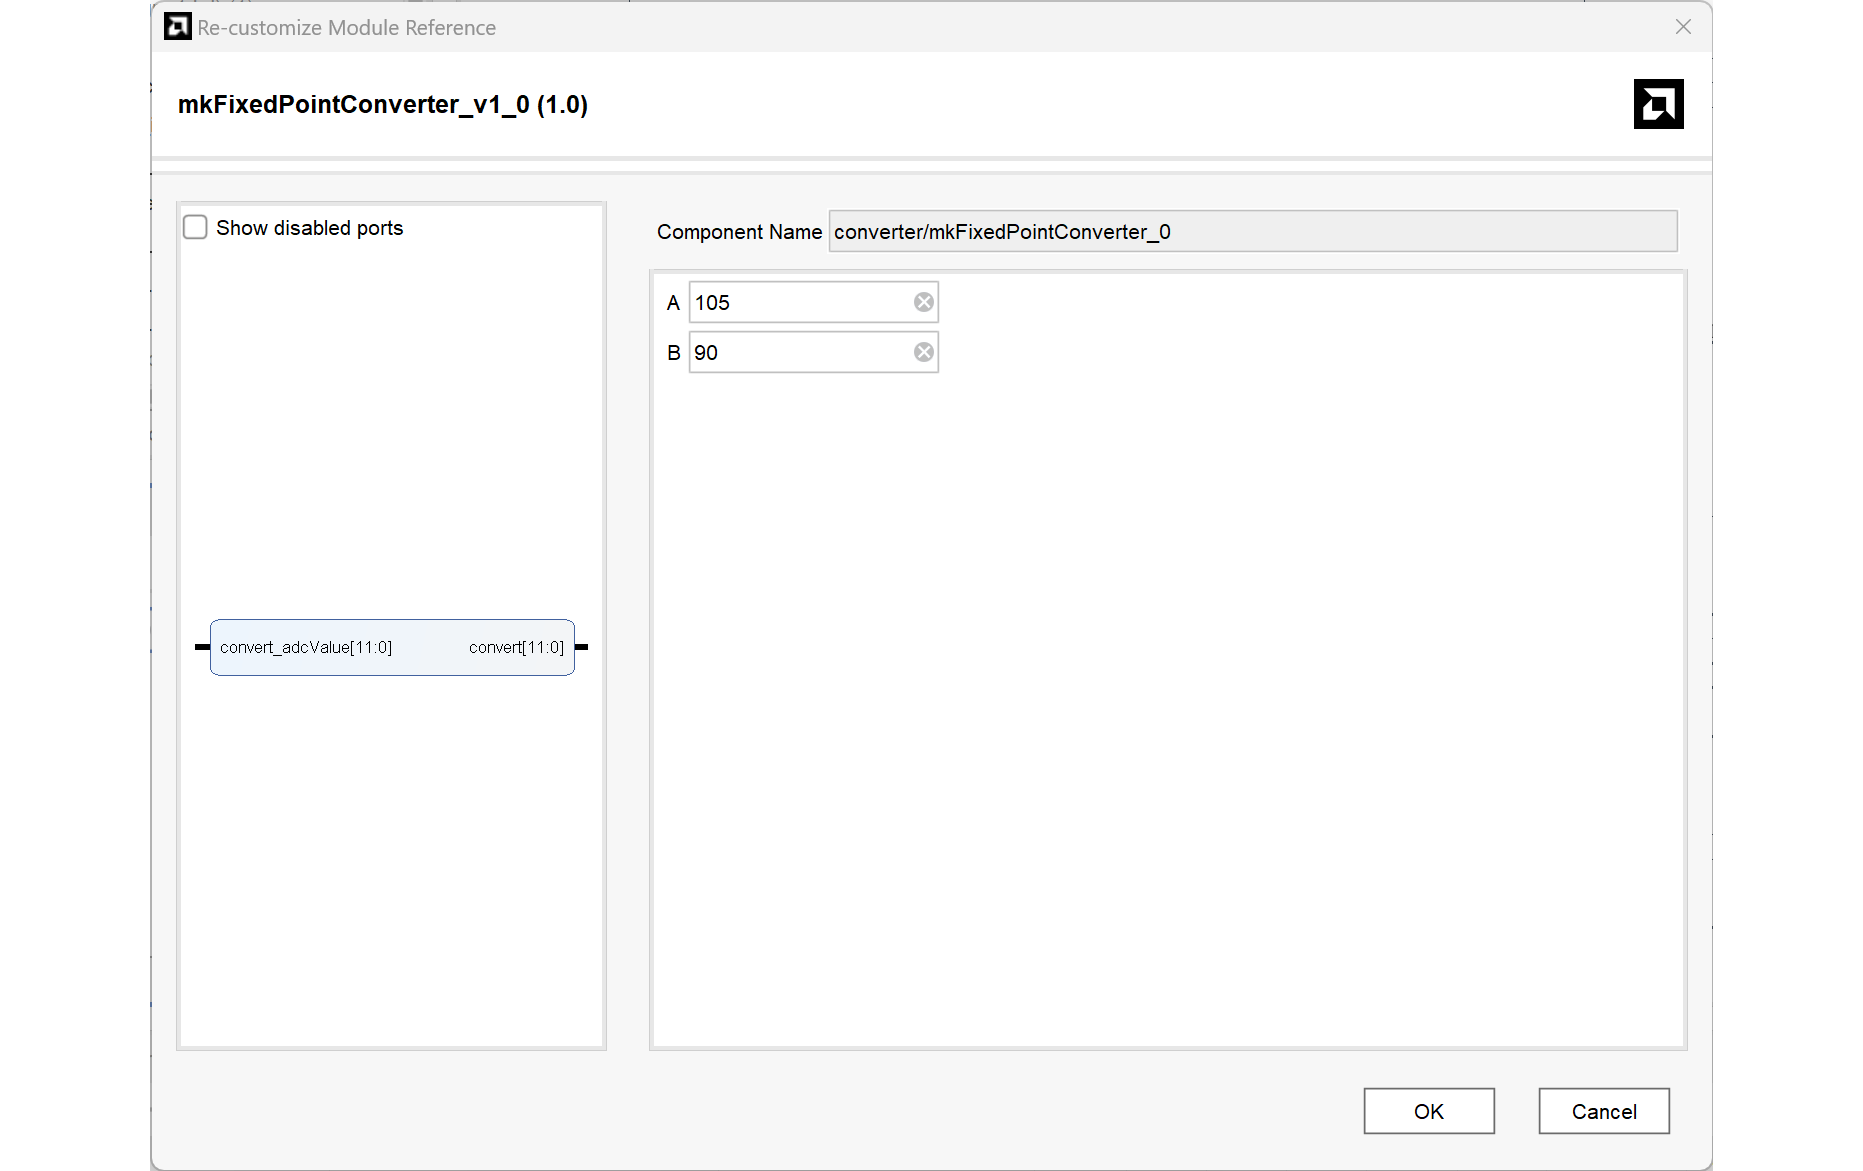This screenshot has height=1171, width=1863.
Task: Click the 'Component Name' label
Action: pos(739,232)
